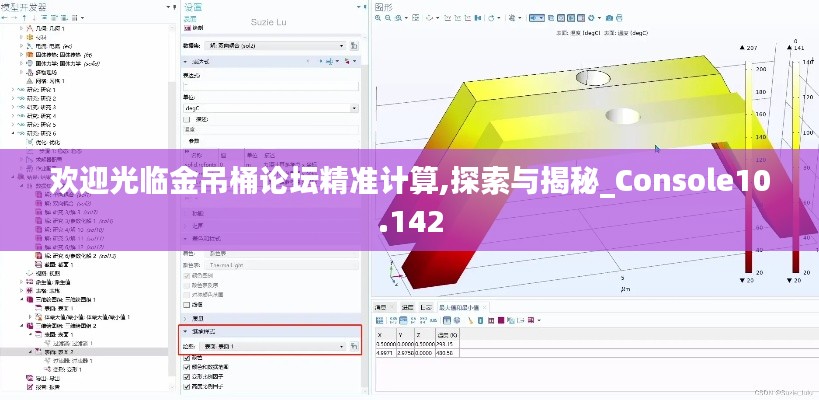Click the insert expression icon in expression header
819x400 pixels.
click(x=347, y=61)
